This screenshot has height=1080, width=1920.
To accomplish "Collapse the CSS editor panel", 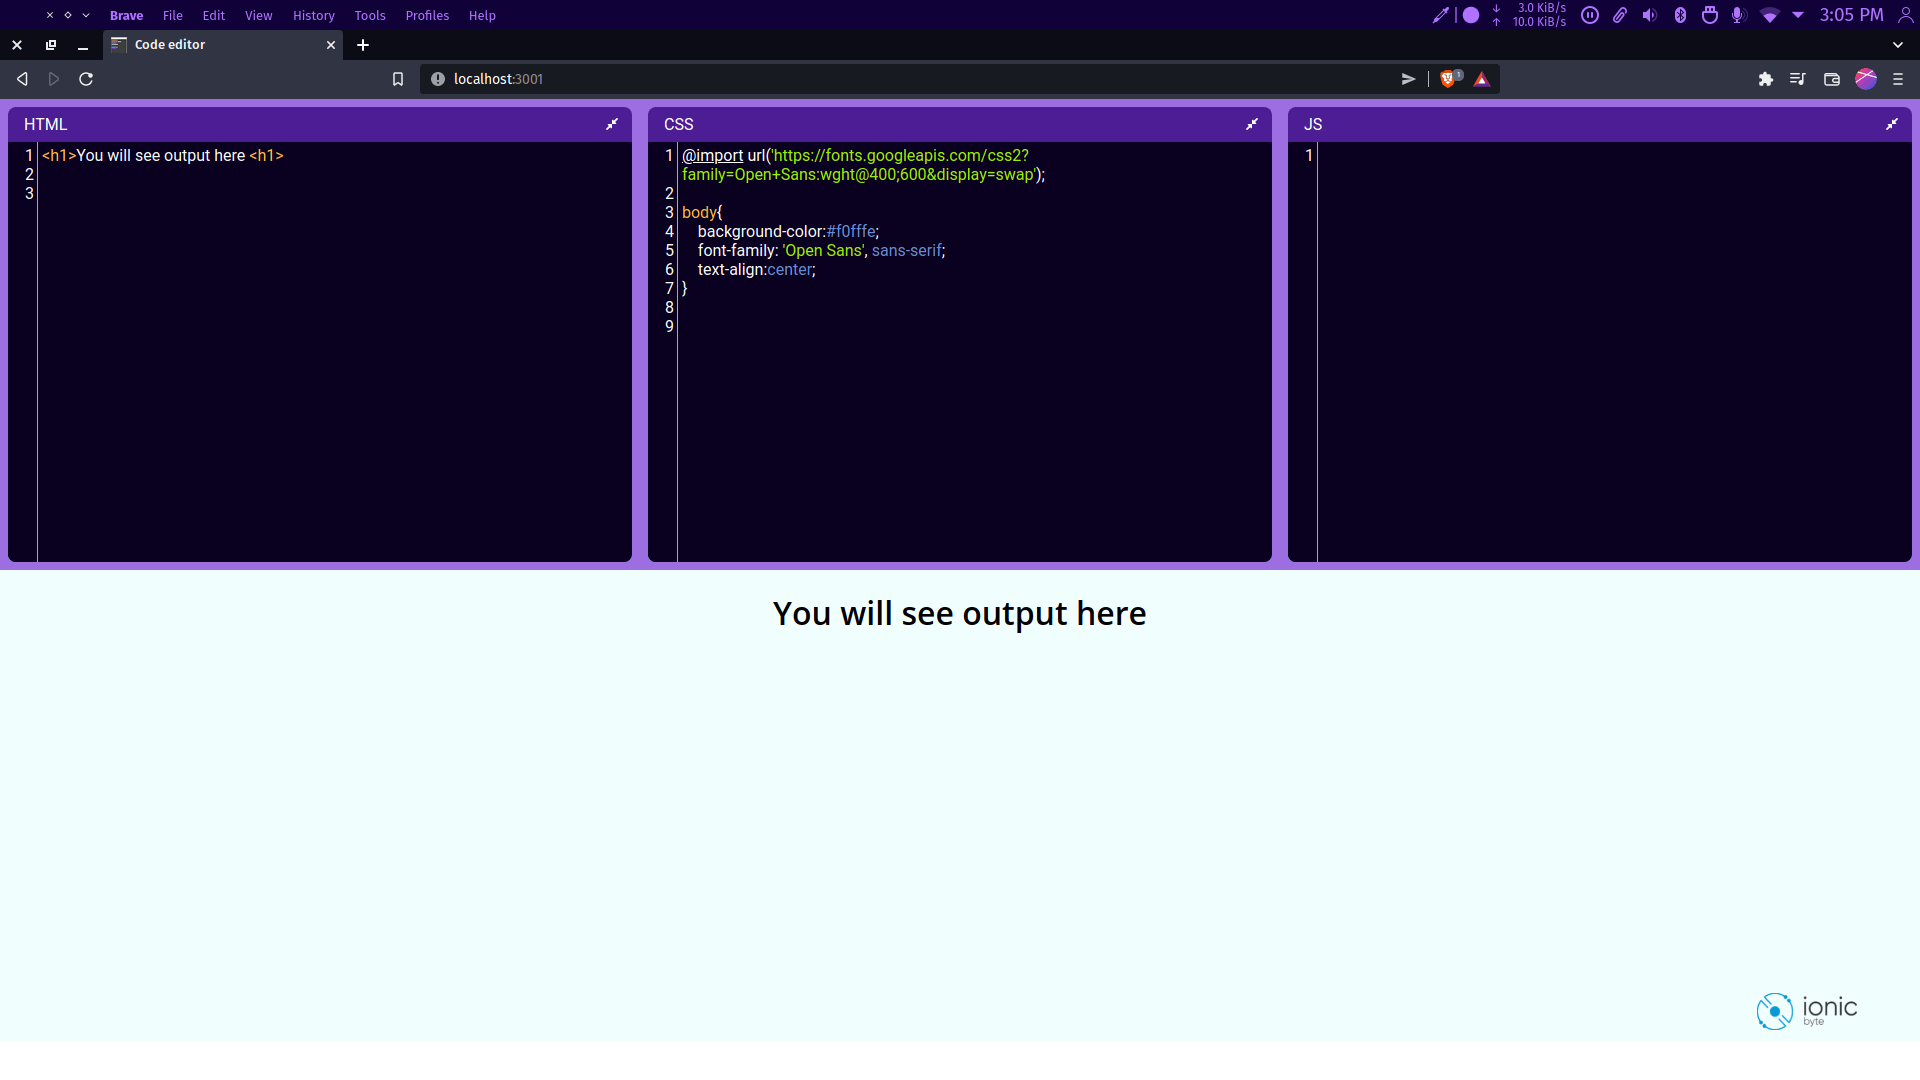I will point(1252,124).
